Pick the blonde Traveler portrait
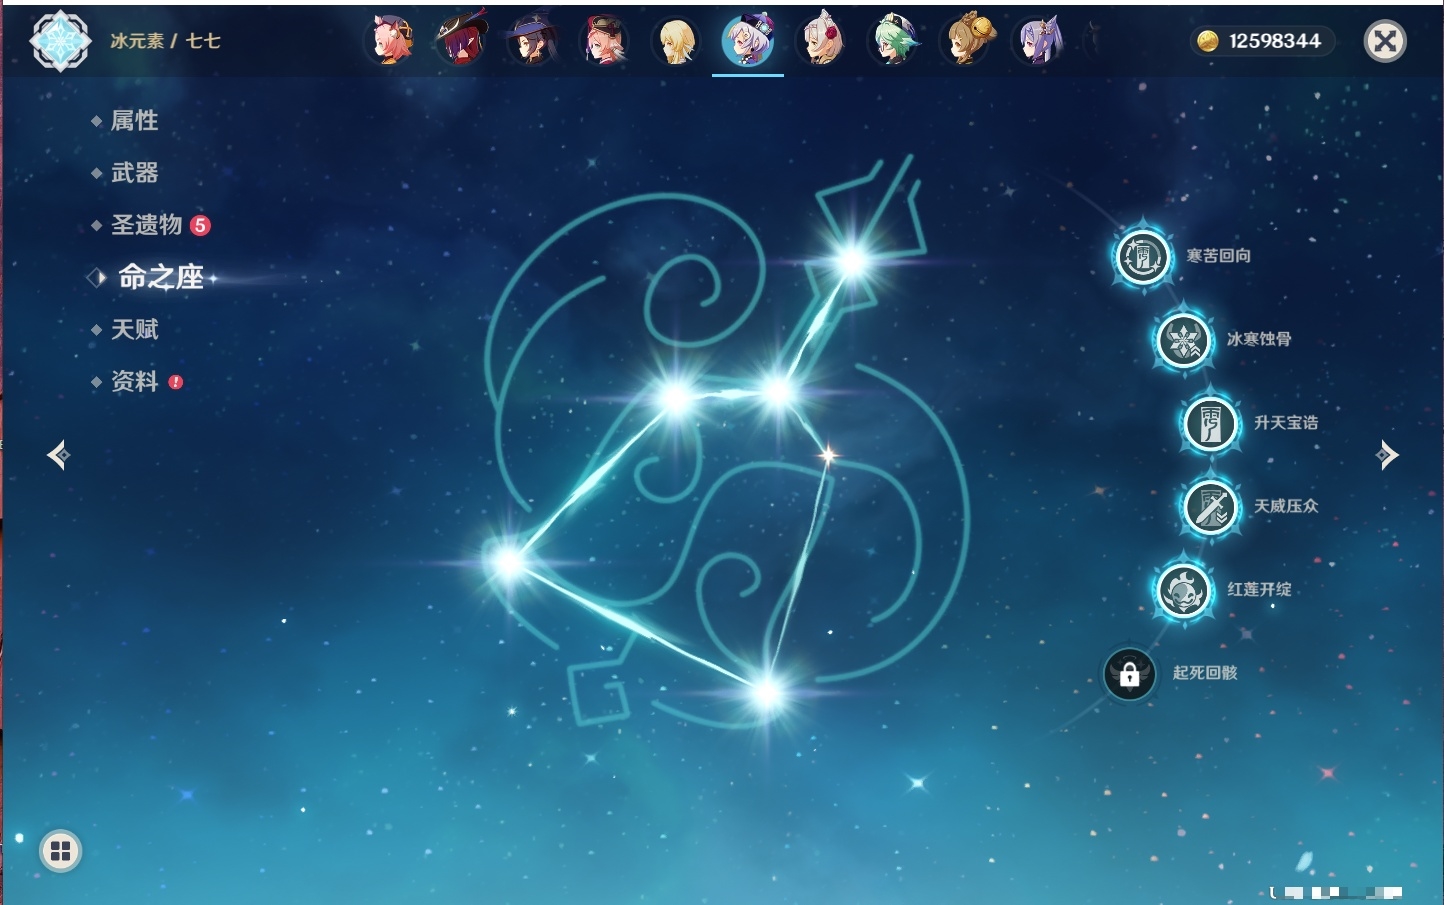The width and height of the screenshot is (1444, 905). pyautogui.click(x=676, y=41)
